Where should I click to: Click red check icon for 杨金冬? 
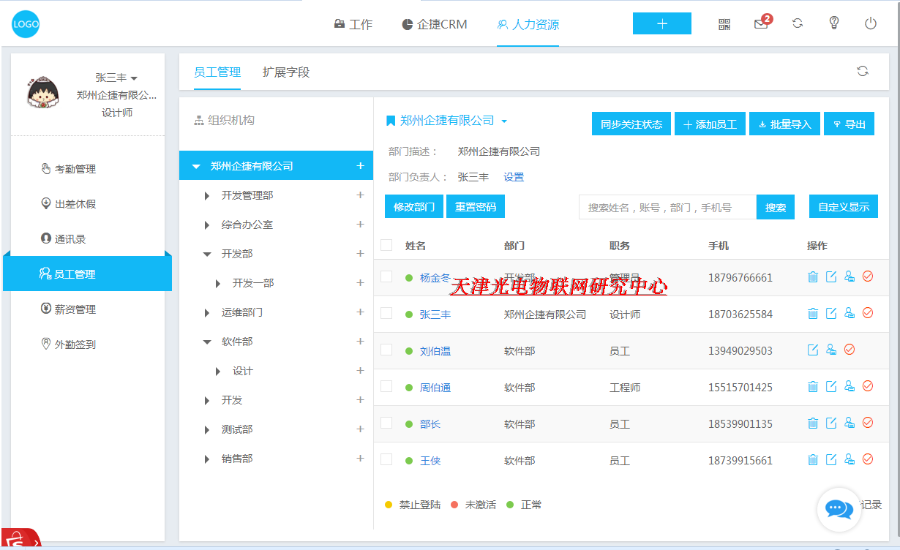point(868,277)
